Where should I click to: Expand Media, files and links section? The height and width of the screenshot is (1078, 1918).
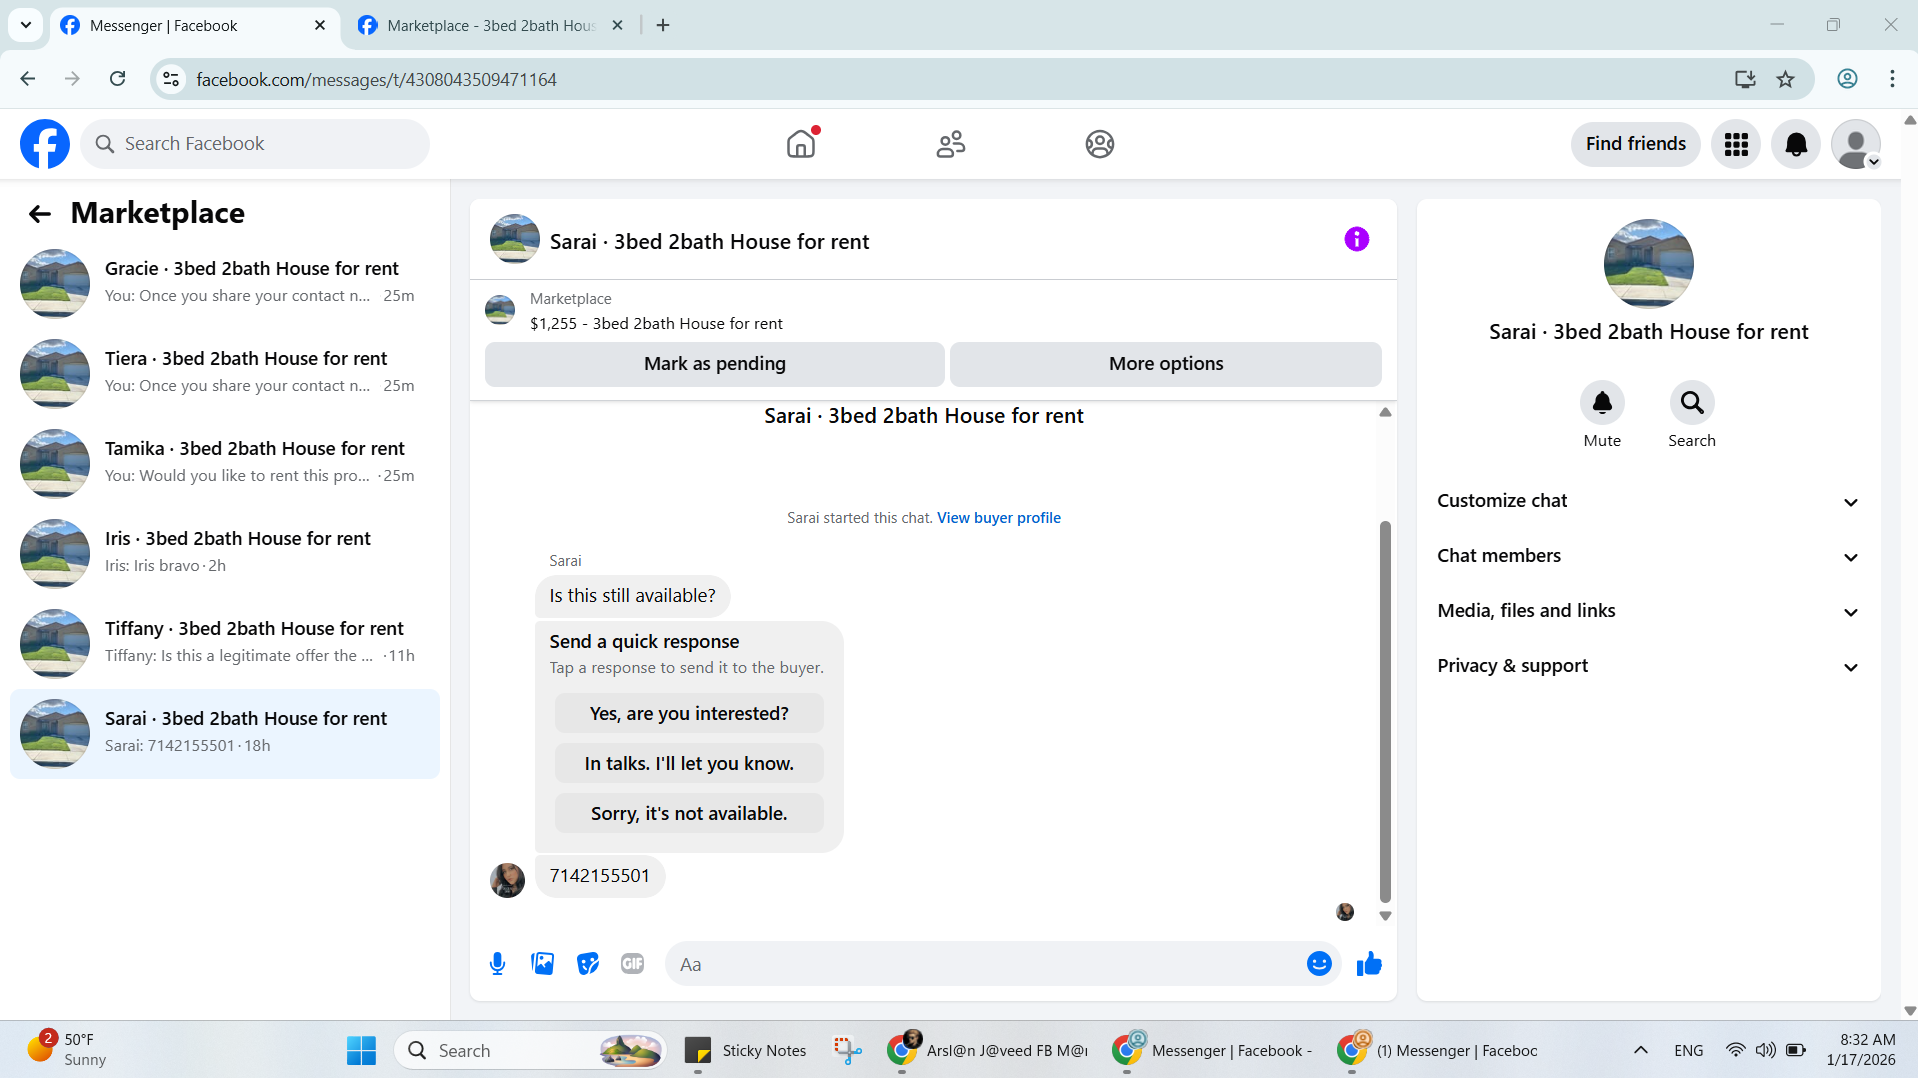click(1648, 611)
